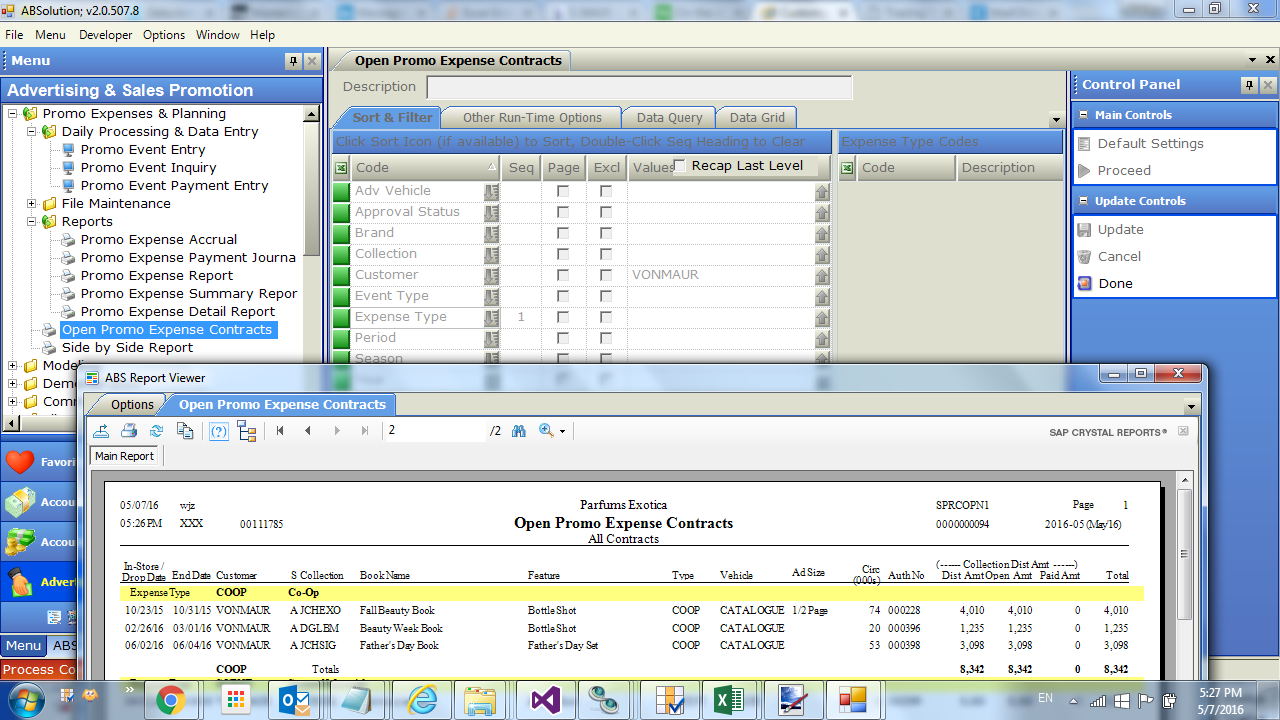
Task: Open lookup for Adv Vehicle row
Action: [x=492, y=191]
